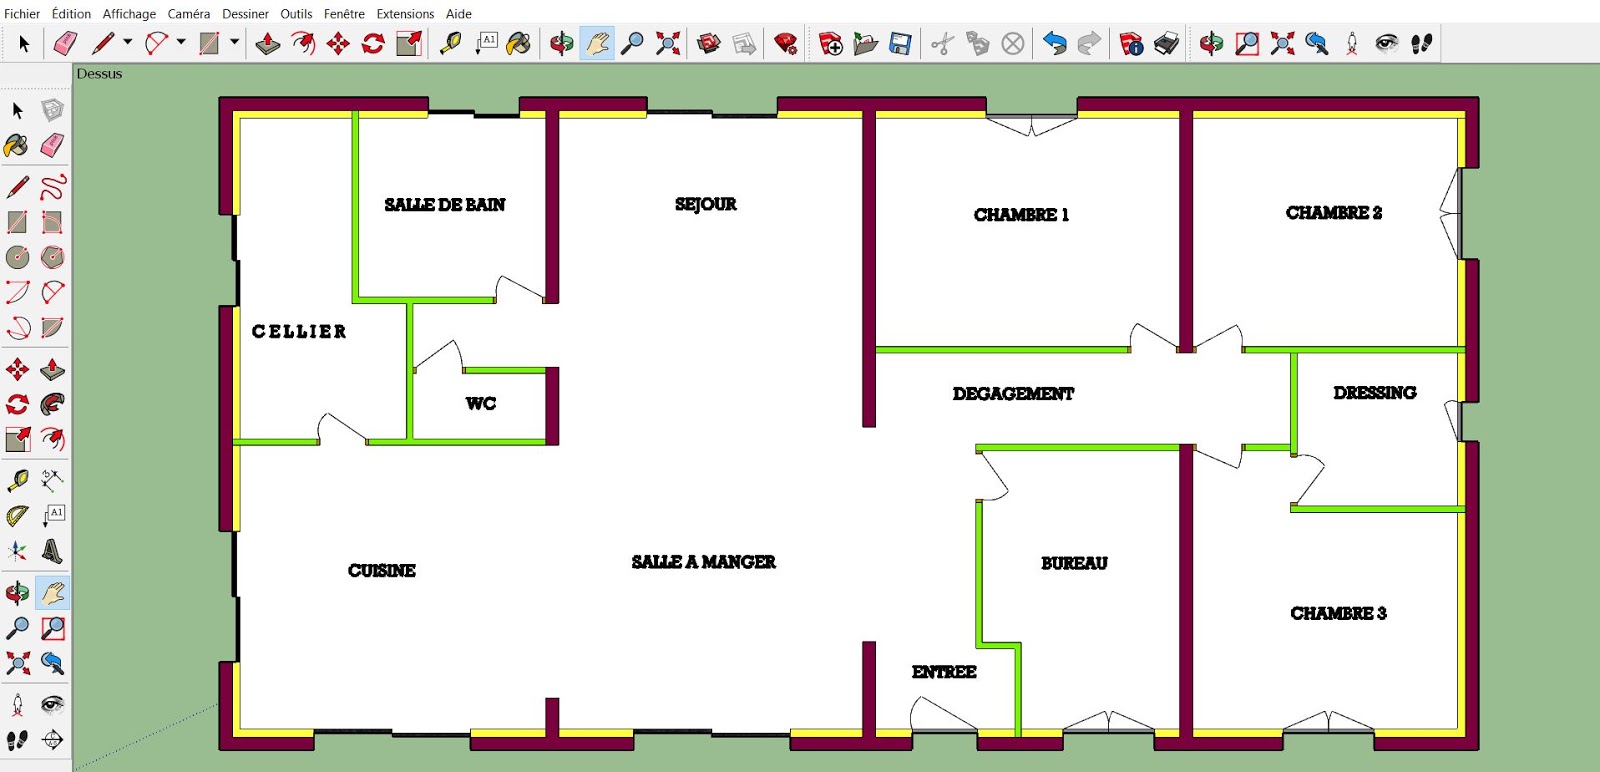Click the 'CHAMBRE 2' label
The height and width of the screenshot is (772, 1600).
1334,213
